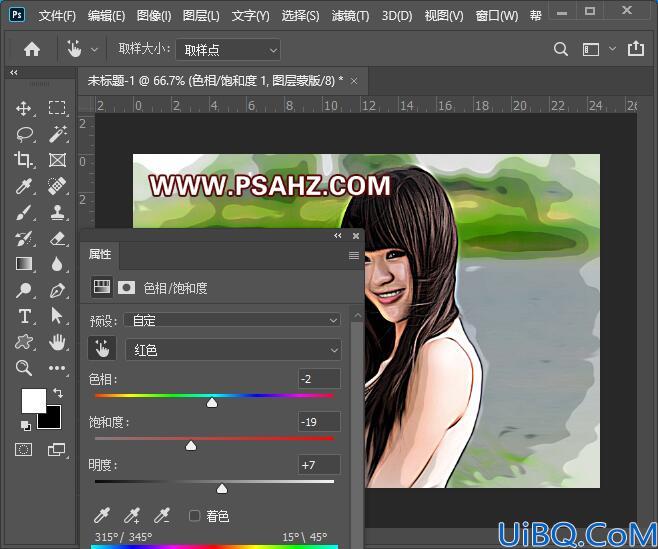Open the Properties panel flyout menu
The height and width of the screenshot is (549, 658).
354,255
